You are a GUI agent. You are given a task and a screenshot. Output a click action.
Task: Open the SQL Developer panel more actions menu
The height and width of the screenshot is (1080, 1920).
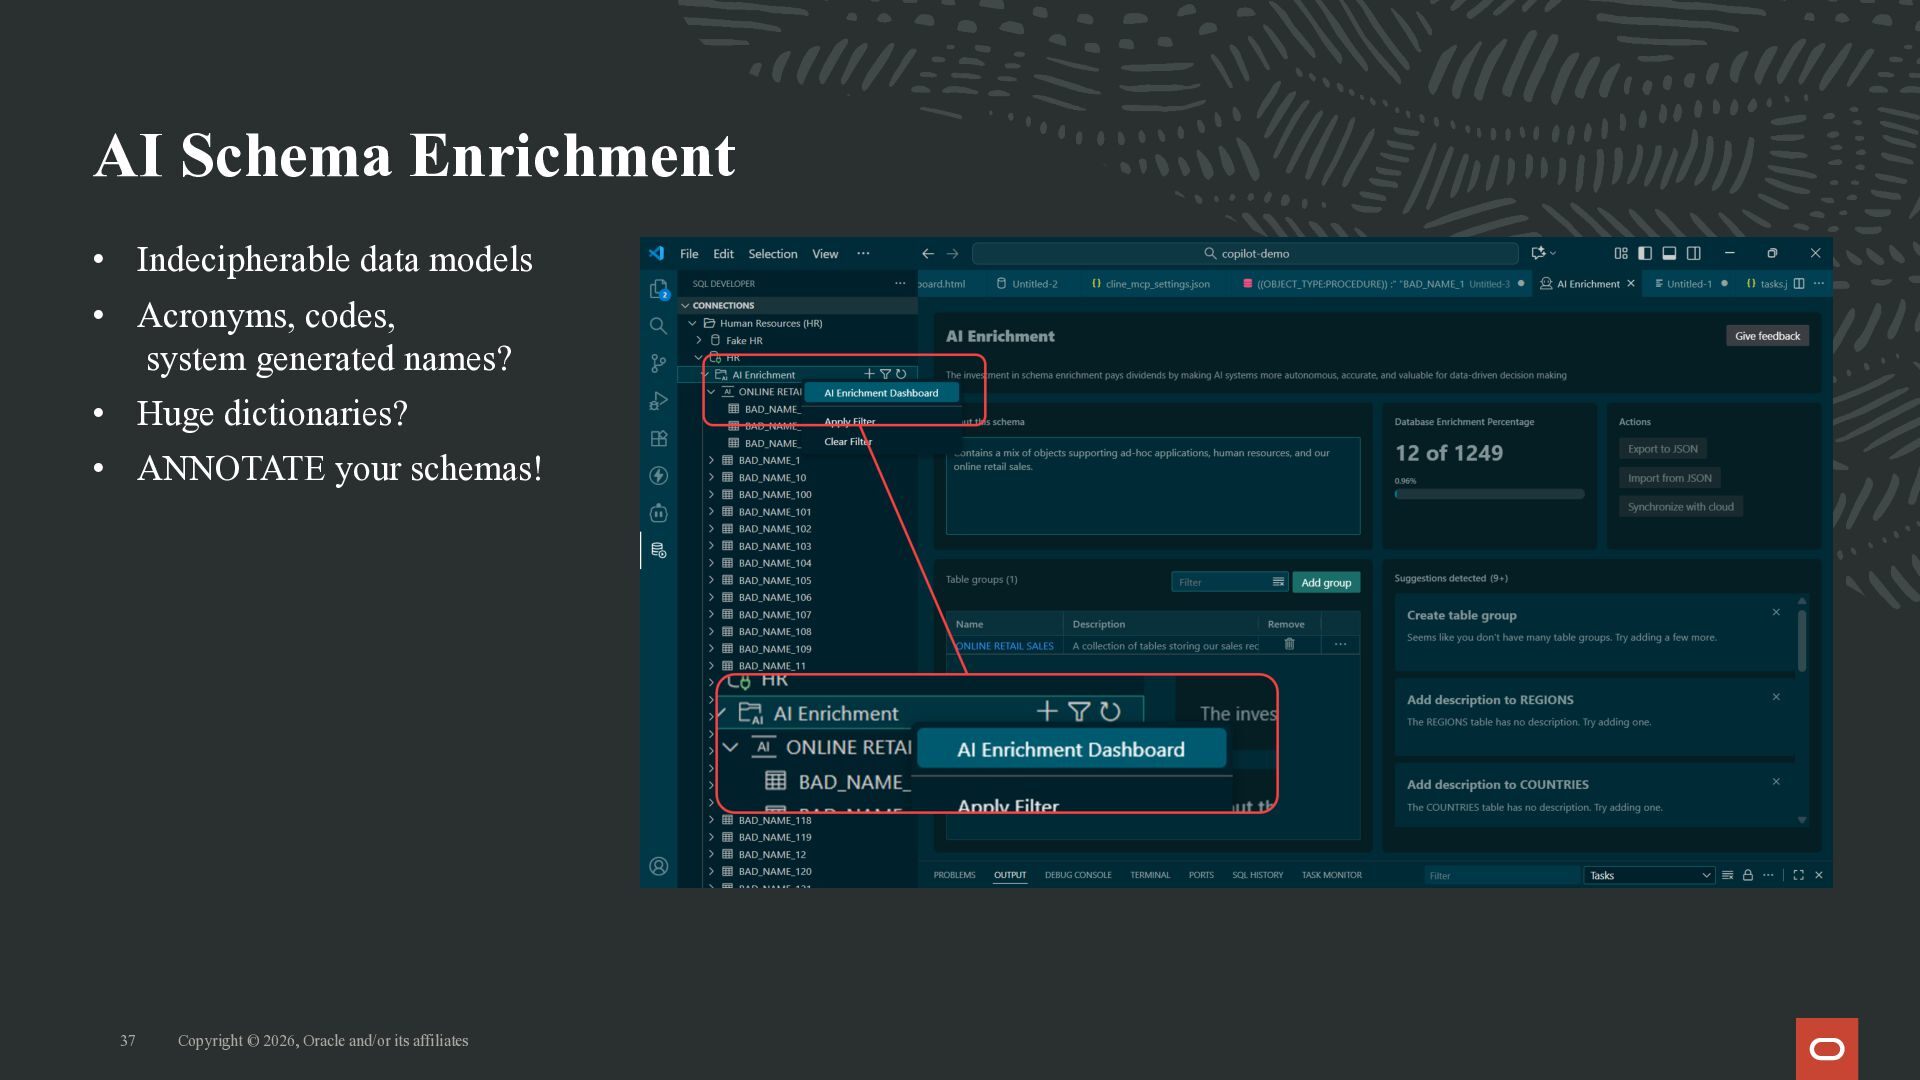[x=900, y=284]
